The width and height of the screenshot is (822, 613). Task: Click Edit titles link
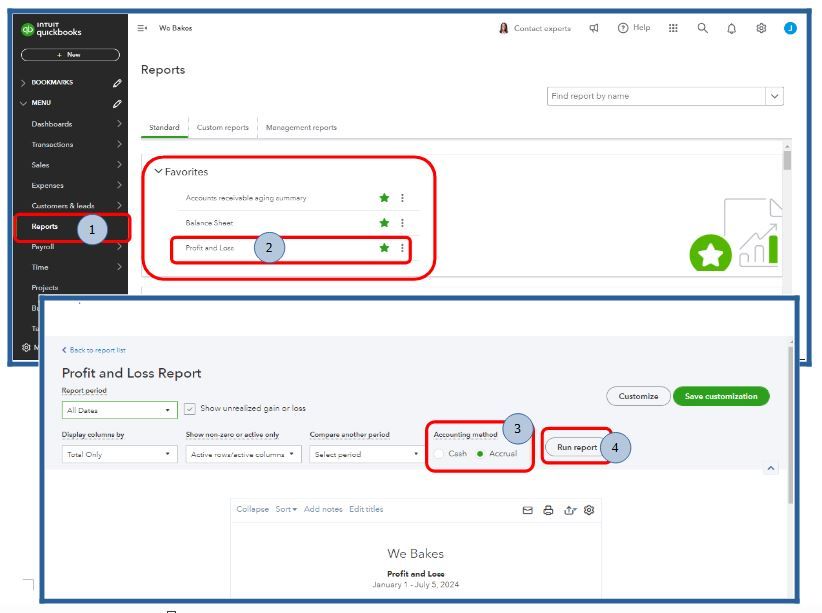(366, 509)
